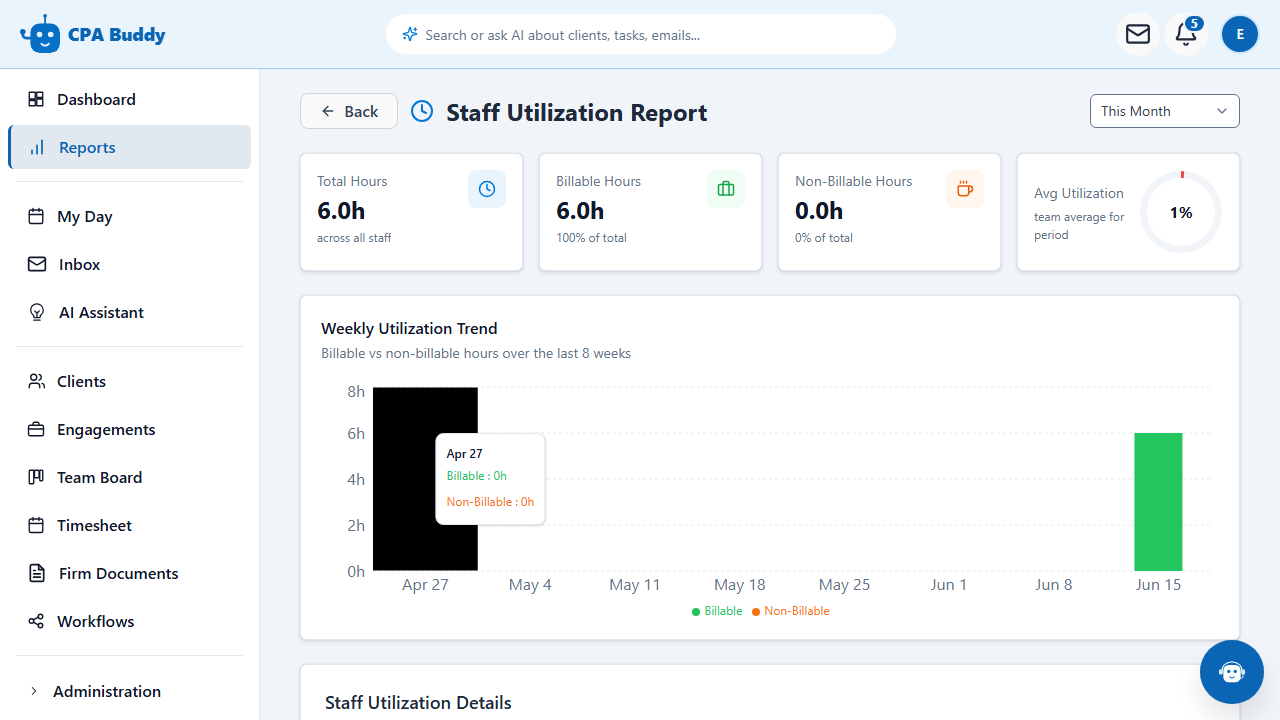This screenshot has width=1280, height=720.
Task: Open My Day from the sidebar
Action: tap(129, 216)
